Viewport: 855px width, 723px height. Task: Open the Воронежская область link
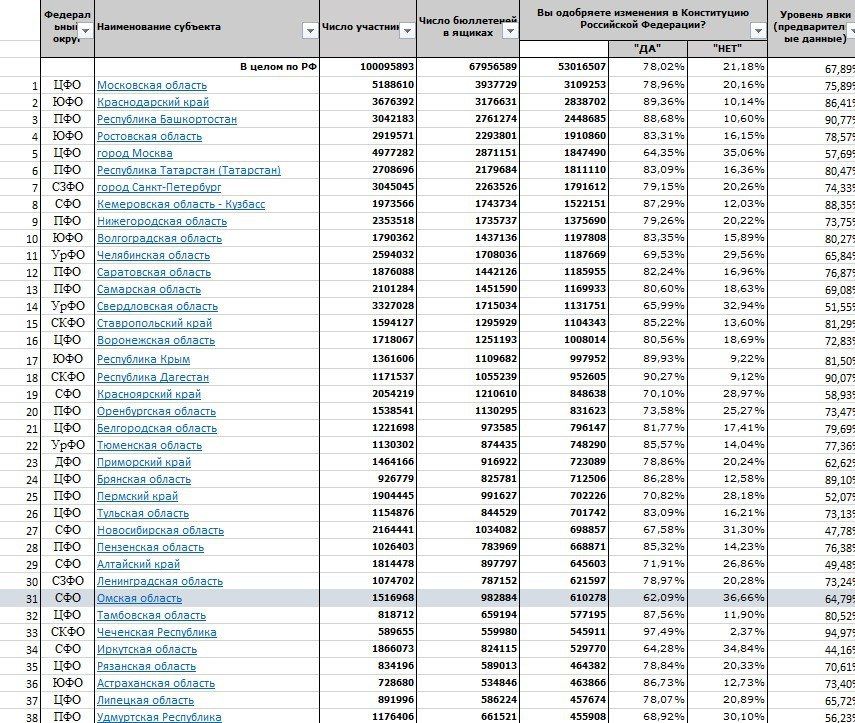coord(156,340)
